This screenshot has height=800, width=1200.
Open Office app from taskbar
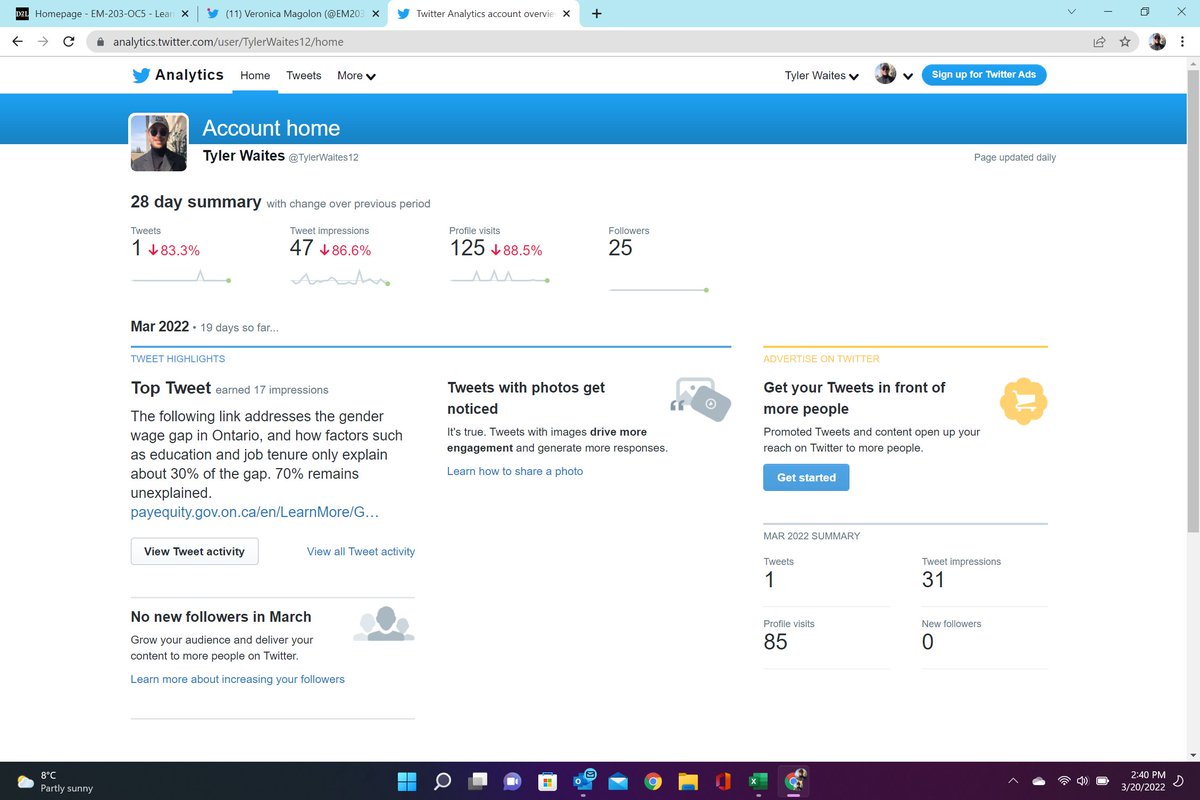click(723, 780)
